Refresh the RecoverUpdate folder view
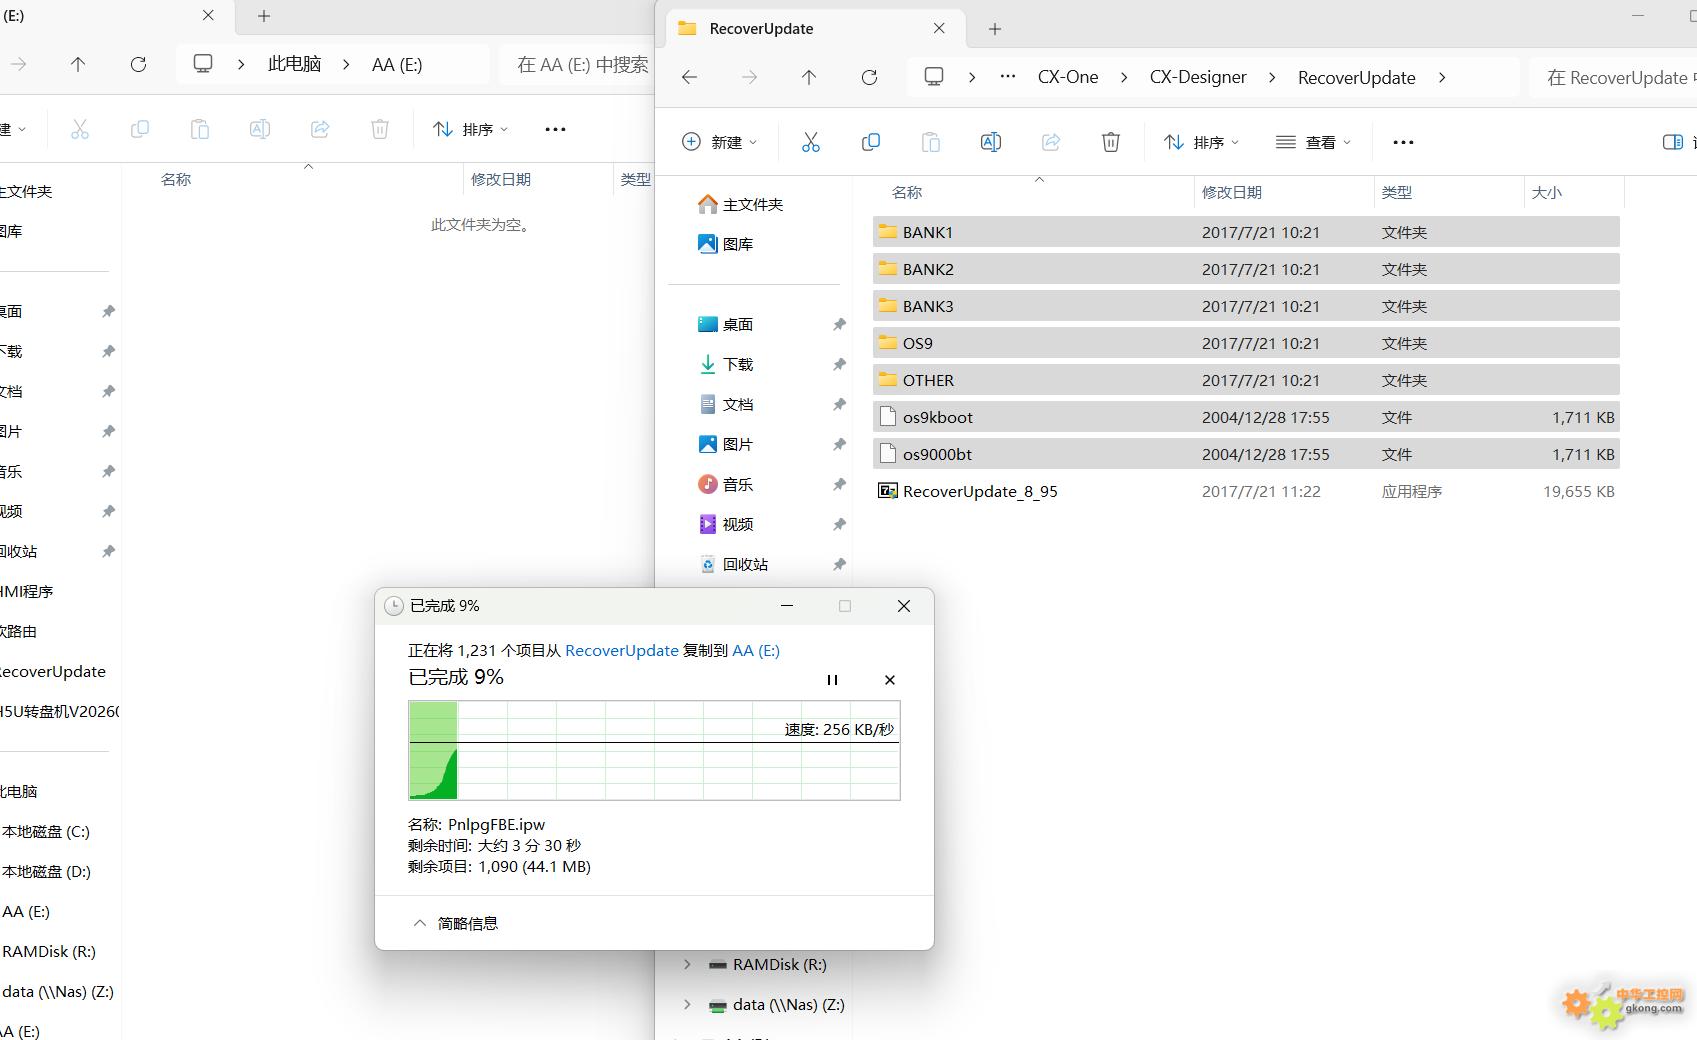 point(869,77)
